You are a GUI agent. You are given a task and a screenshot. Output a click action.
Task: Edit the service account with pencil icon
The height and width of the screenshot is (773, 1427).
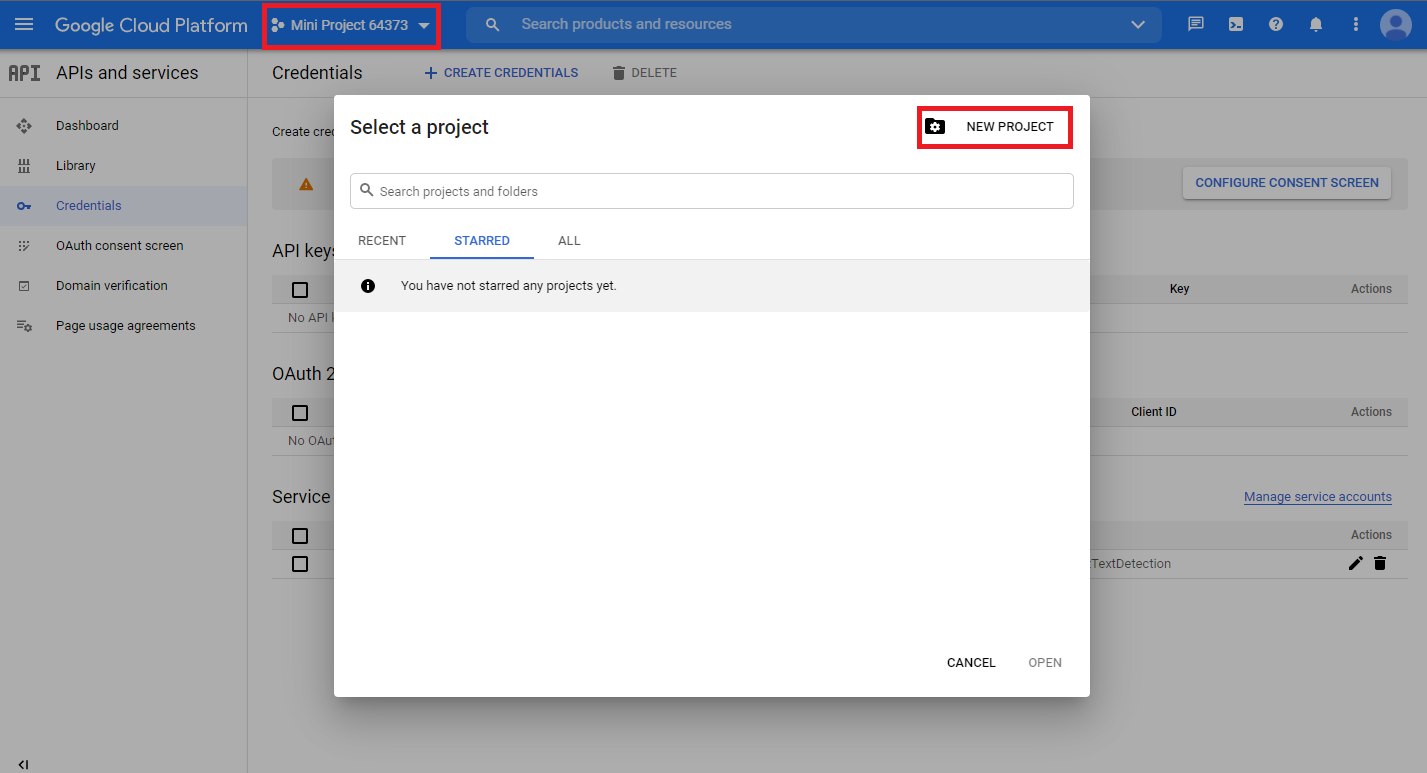point(1356,563)
